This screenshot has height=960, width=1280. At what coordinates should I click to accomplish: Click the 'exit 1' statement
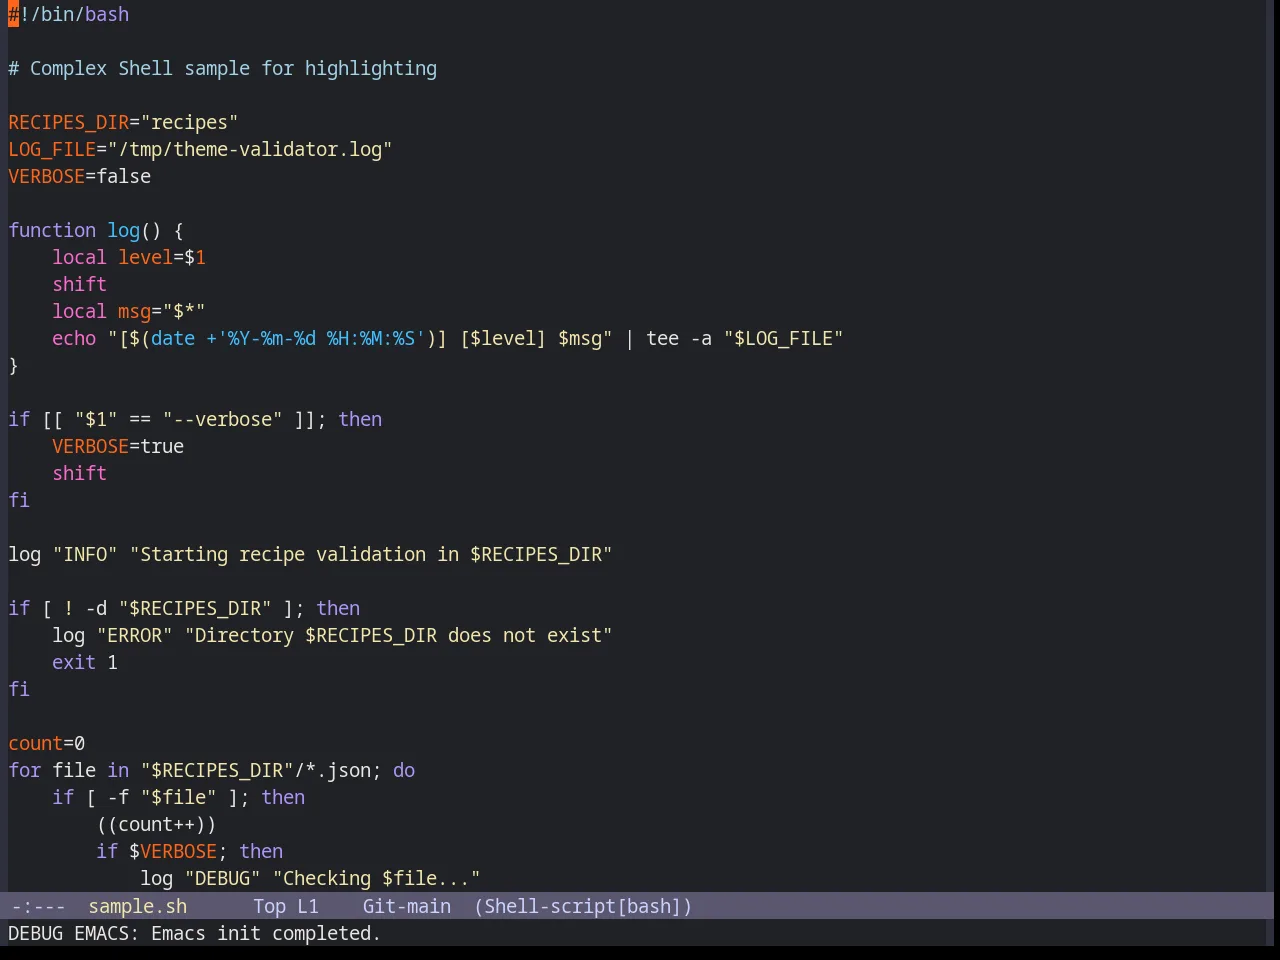pos(85,663)
